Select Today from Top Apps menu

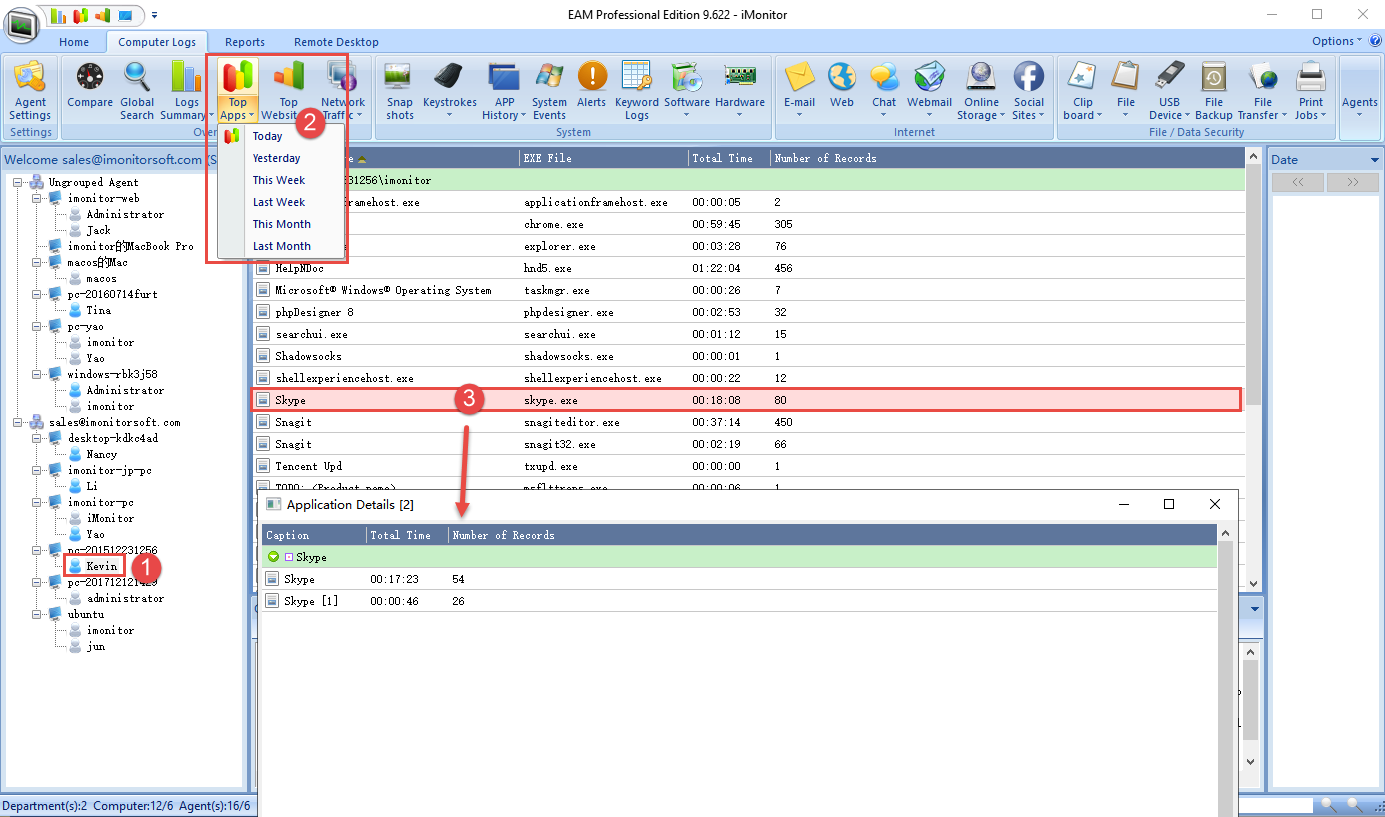pyautogui.click(x=281, y=136)
